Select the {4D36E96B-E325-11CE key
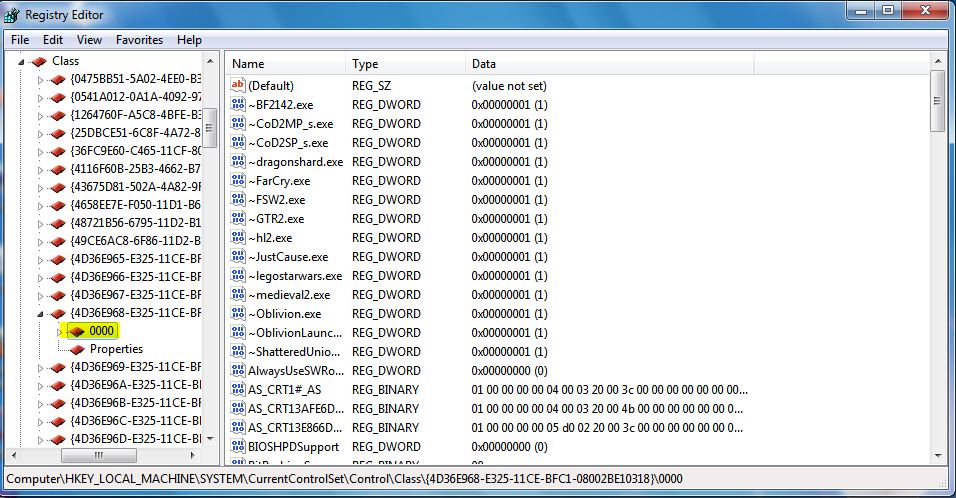The image size is (956, 498). pyautogui.click(x=135, y=403)
